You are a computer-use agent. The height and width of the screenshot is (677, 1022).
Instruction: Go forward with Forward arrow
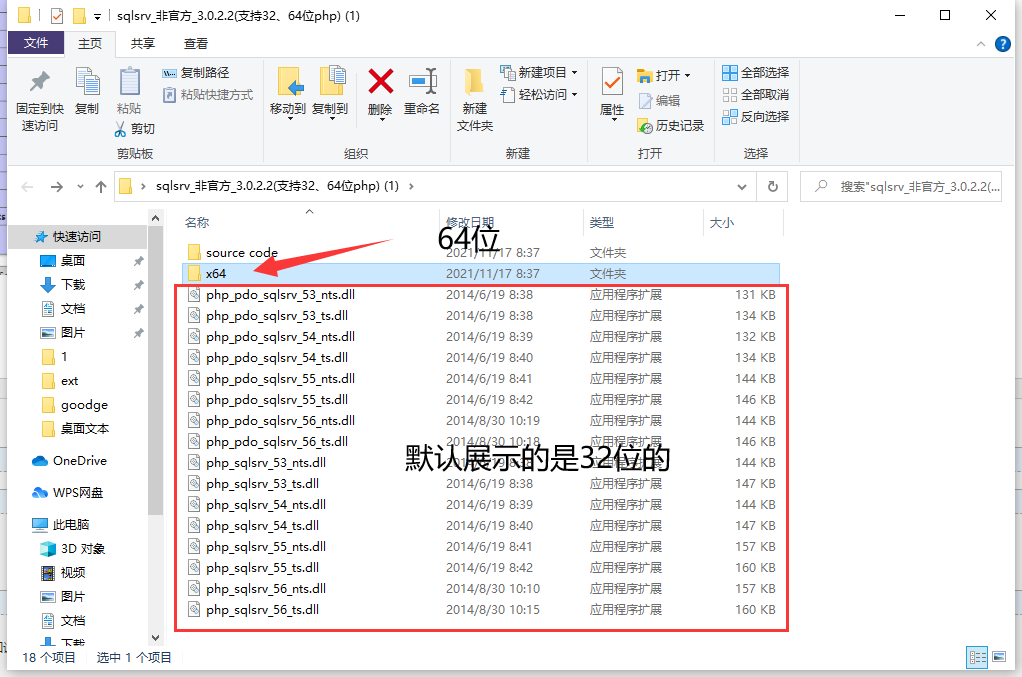pos(57,187)
